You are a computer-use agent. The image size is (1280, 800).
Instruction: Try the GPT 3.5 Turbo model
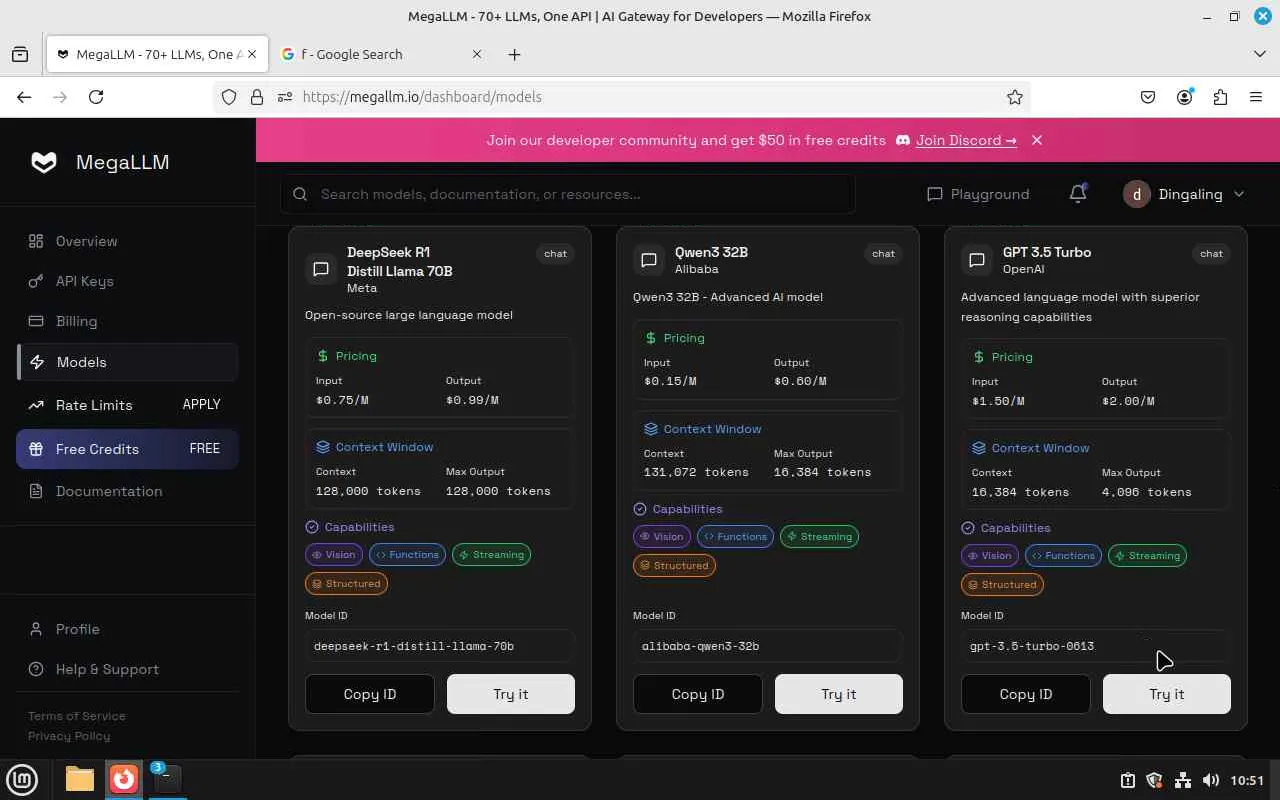pyautogui.click(x=1167, y=694)
